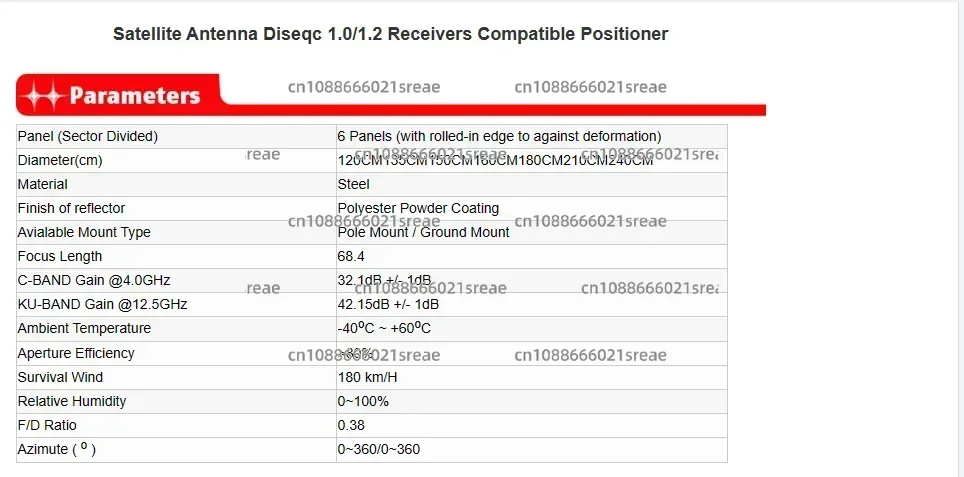Select the '0~100%' humidity value
The height and width of the screenshot is (477, 964).
click(x=363, y=401)
